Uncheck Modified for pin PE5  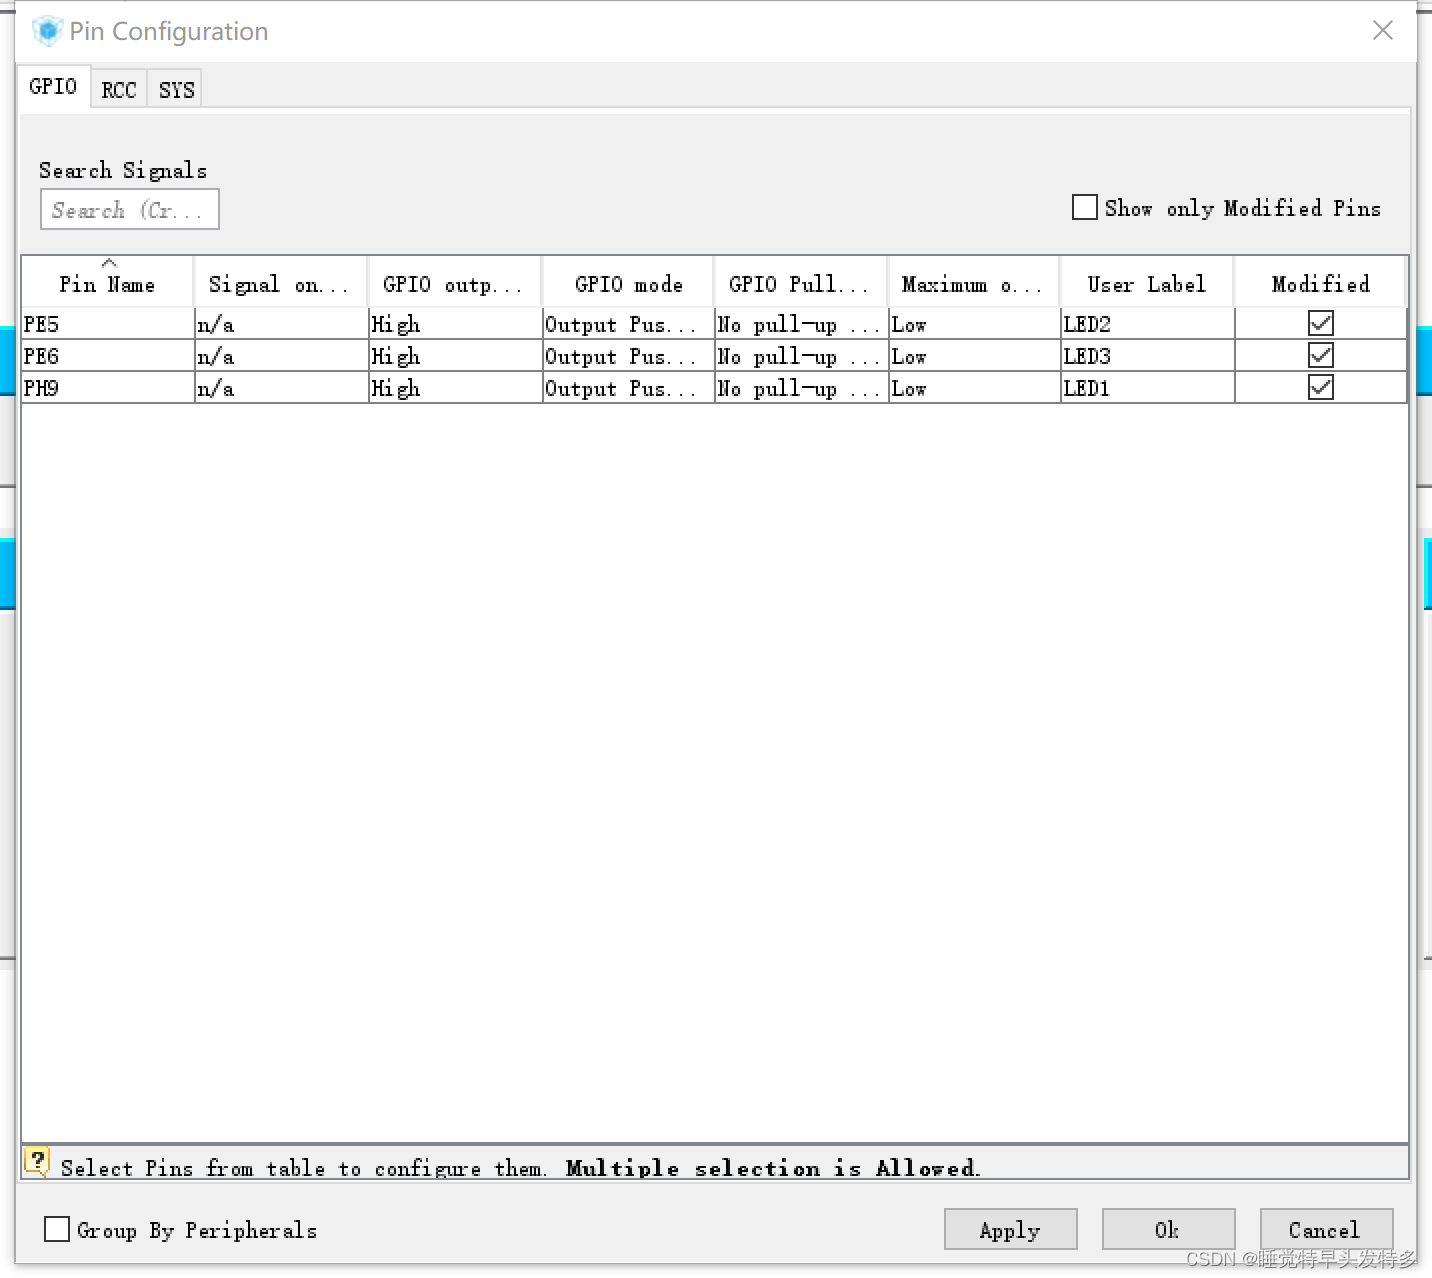1320,323
